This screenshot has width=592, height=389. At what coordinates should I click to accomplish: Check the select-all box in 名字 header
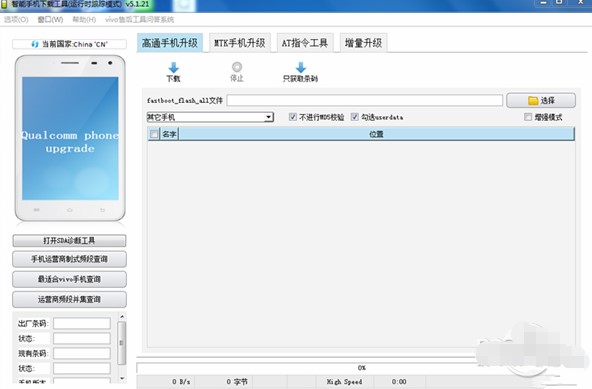pos(154,134)
